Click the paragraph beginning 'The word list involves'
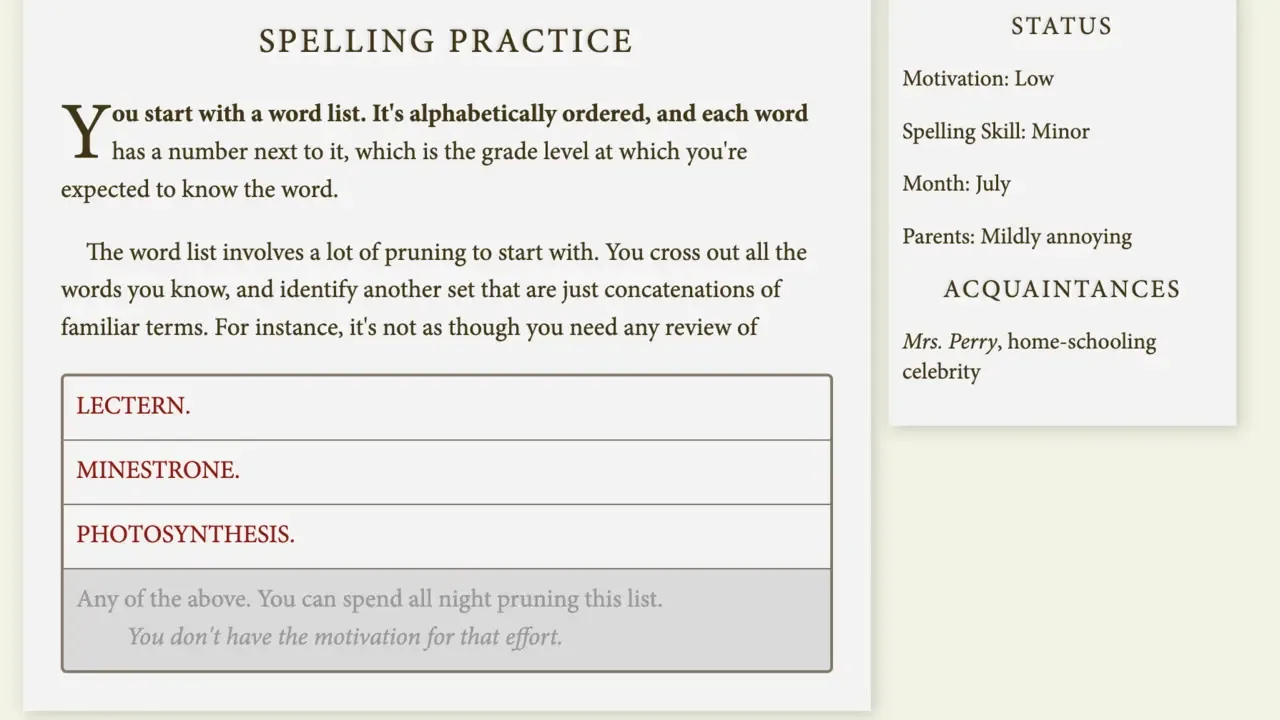Viewport: 1280px width, 720px height. [434, 290]
